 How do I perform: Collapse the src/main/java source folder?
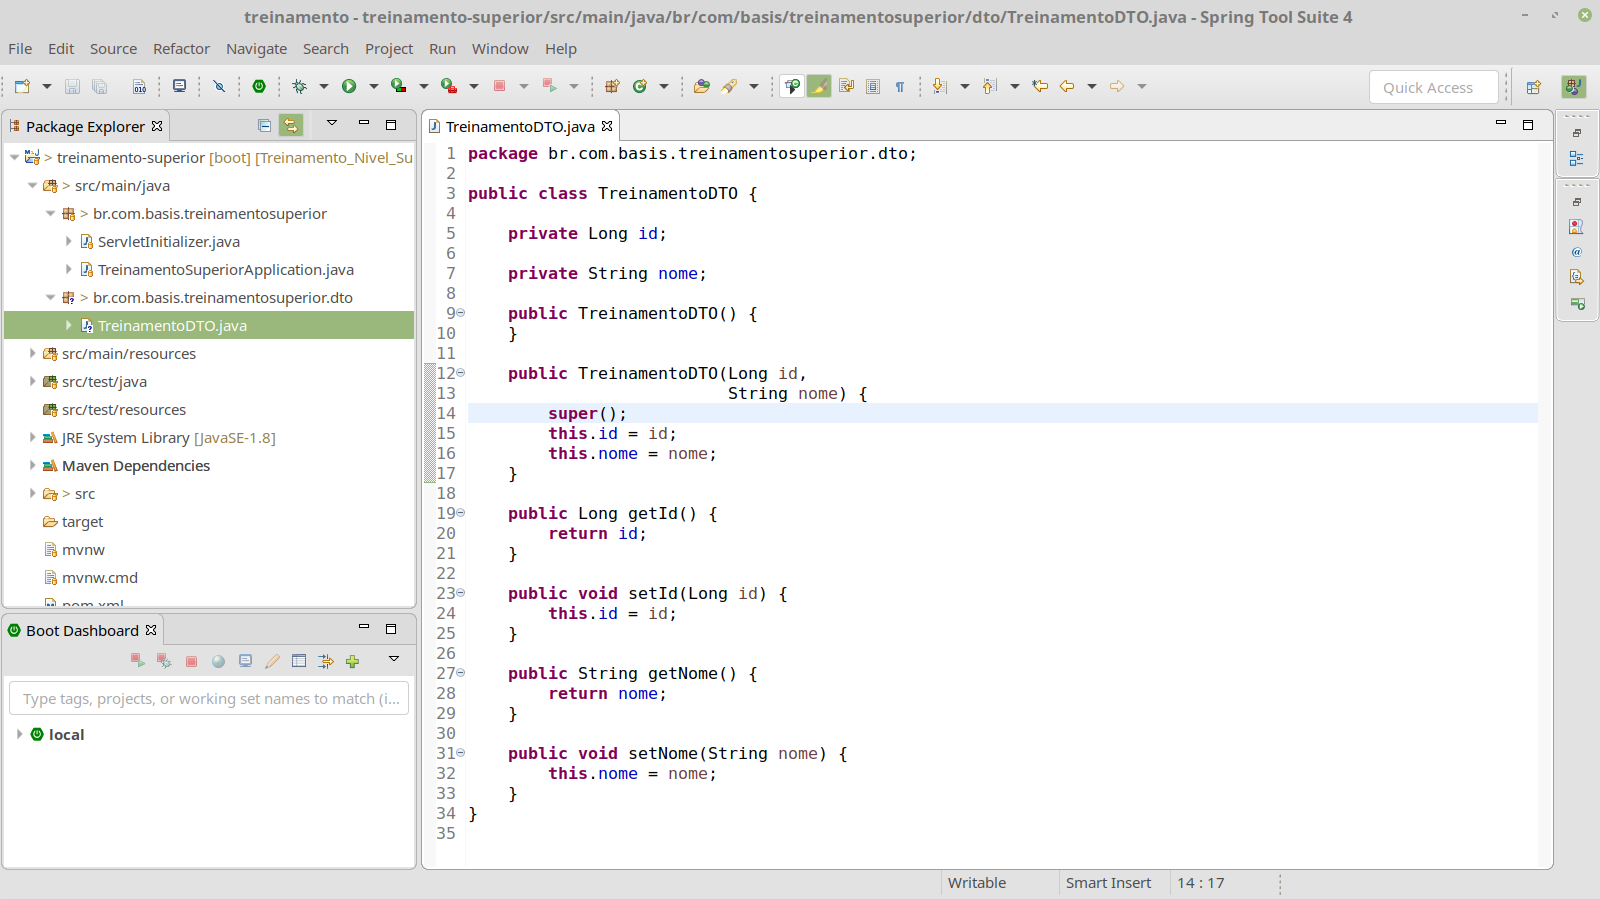[x=32, y=186]
